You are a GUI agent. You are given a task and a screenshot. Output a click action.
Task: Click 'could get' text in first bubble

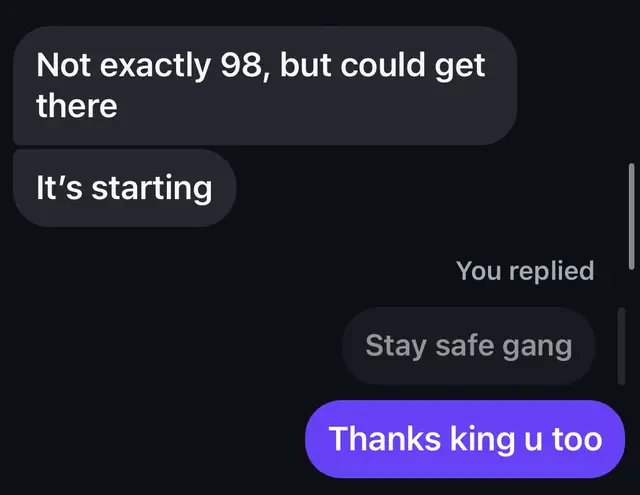tap(413, 67)
